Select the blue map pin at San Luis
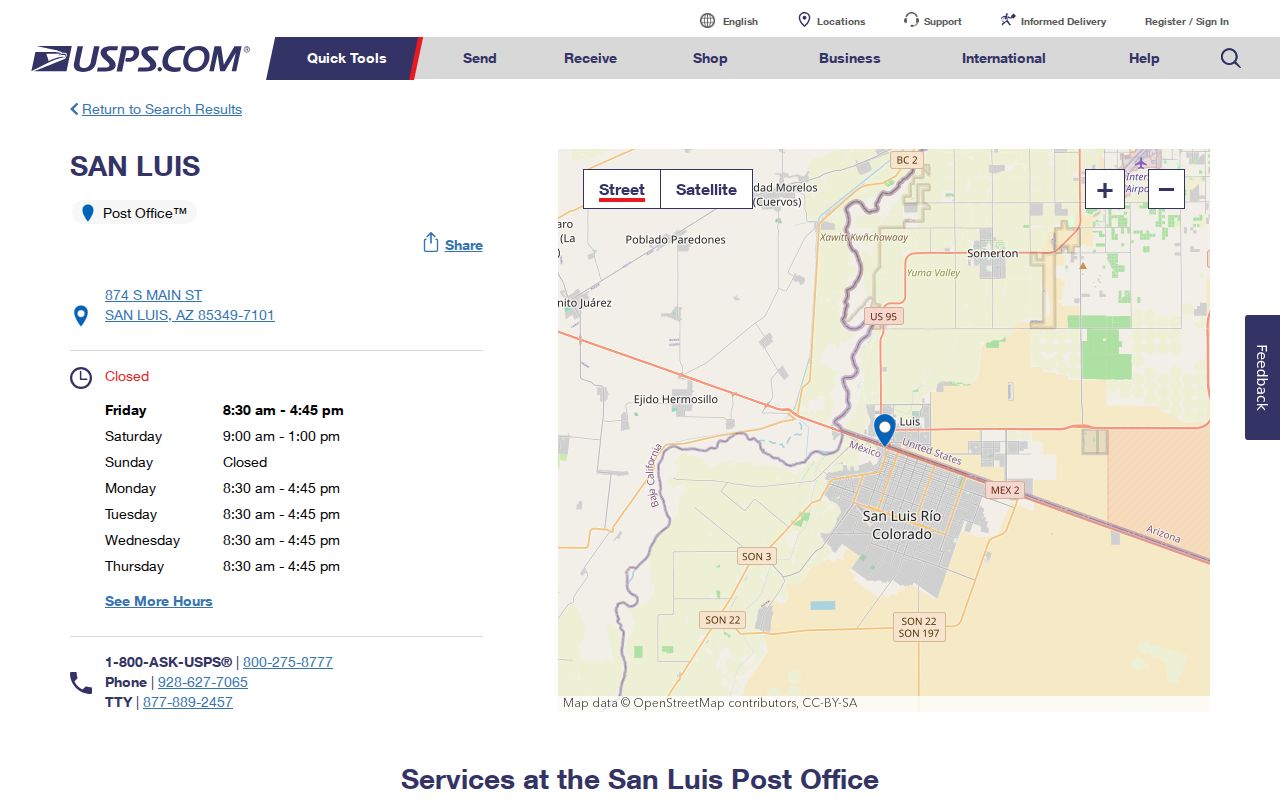Viewport: 1280px width, 800px height. click(884, 430)
